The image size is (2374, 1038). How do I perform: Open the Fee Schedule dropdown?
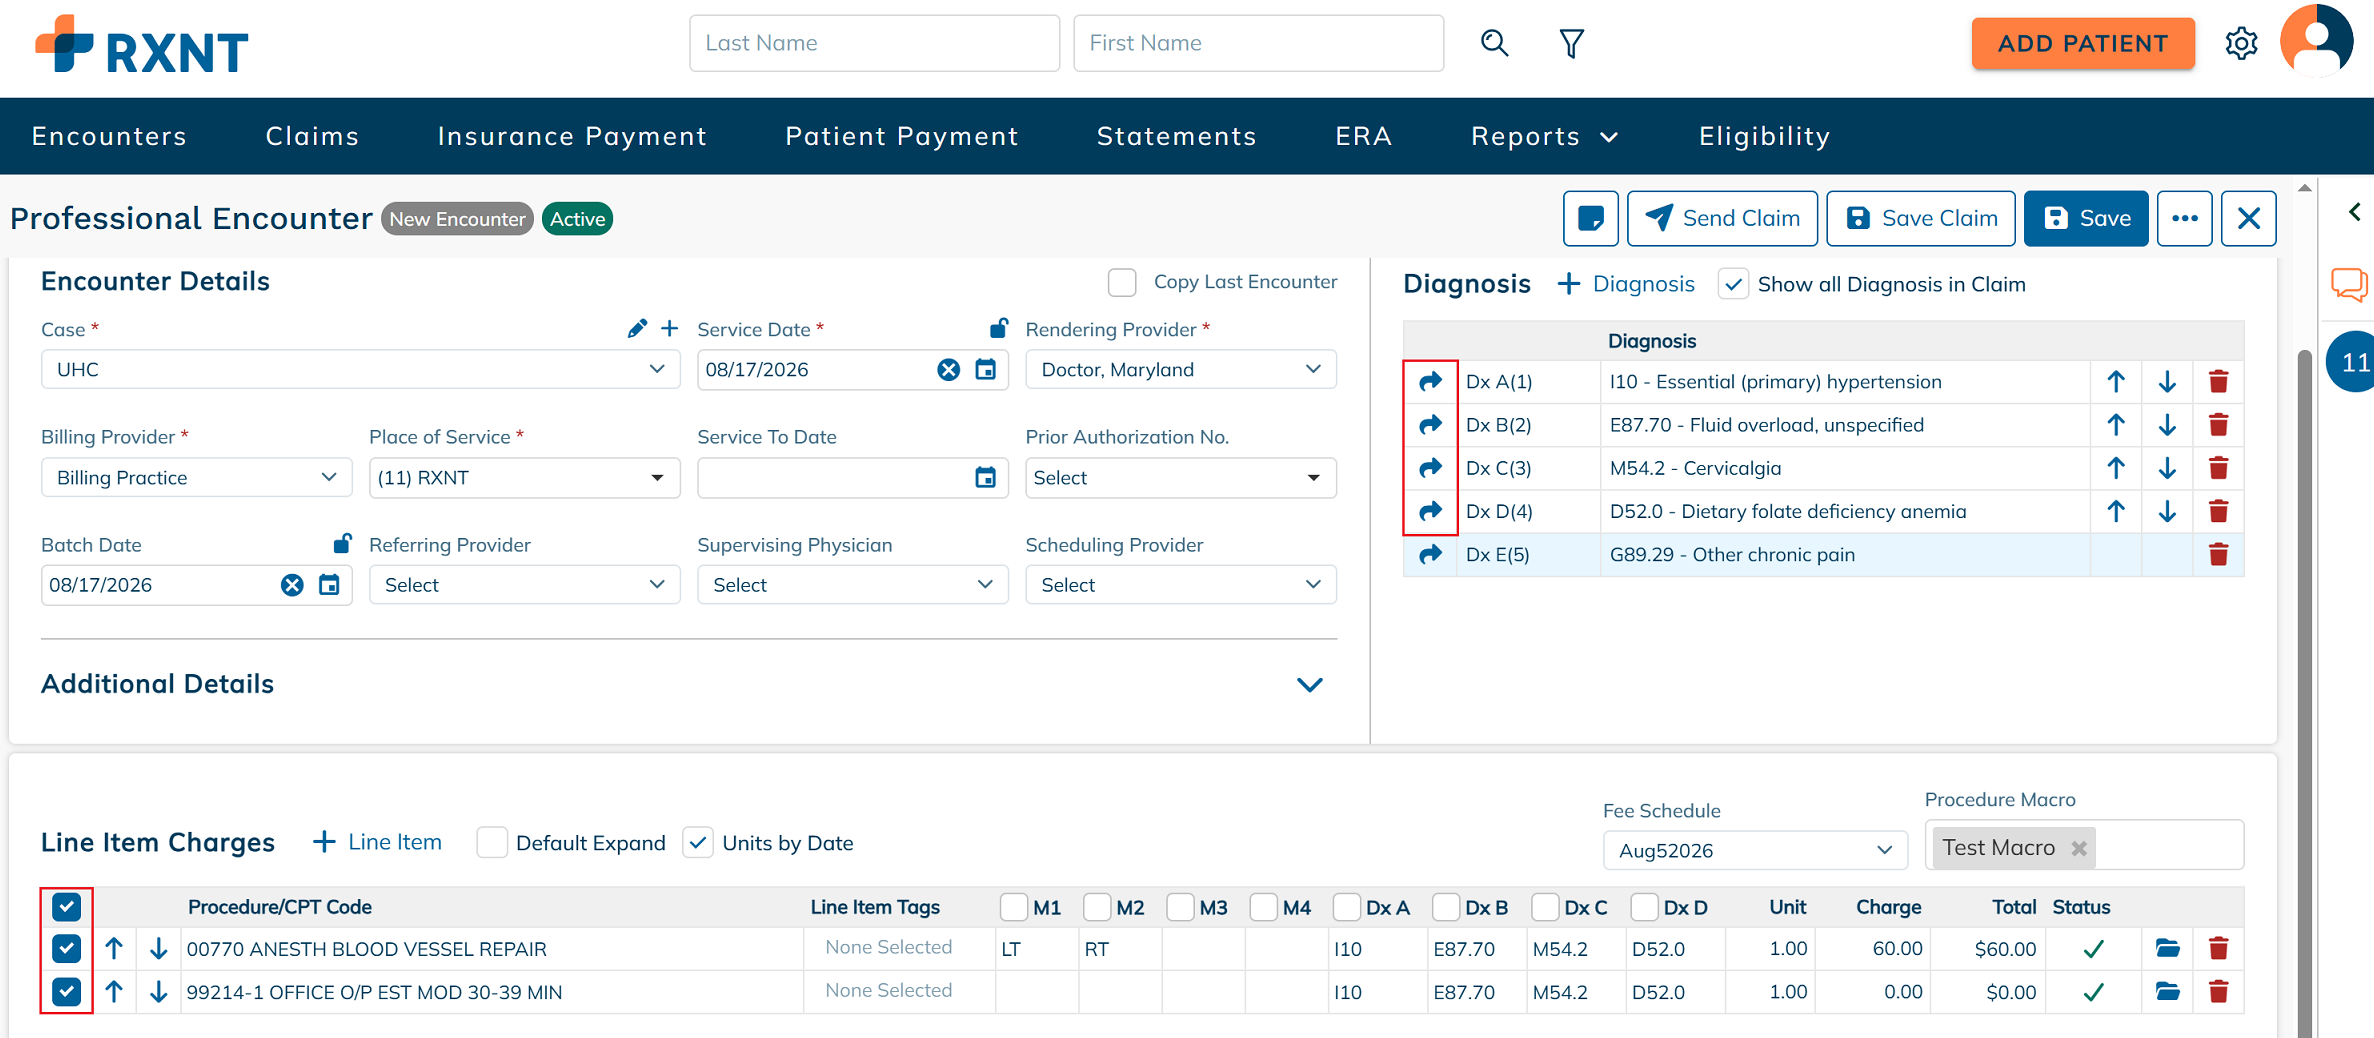(x=1755, y=850)
